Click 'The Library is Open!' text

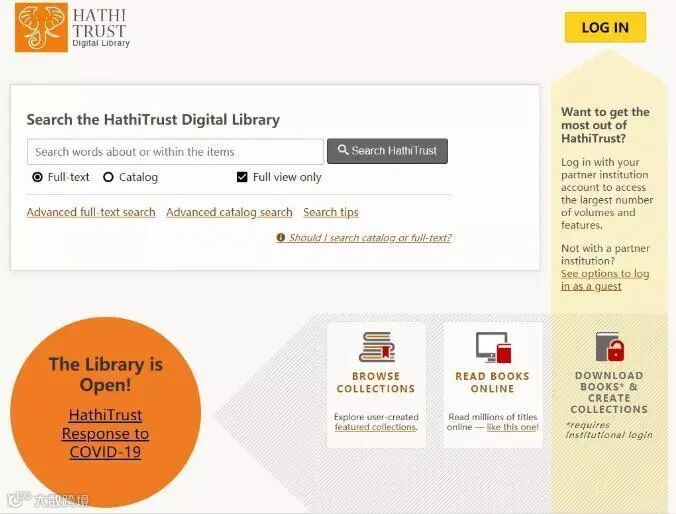(x=106, y=374)
